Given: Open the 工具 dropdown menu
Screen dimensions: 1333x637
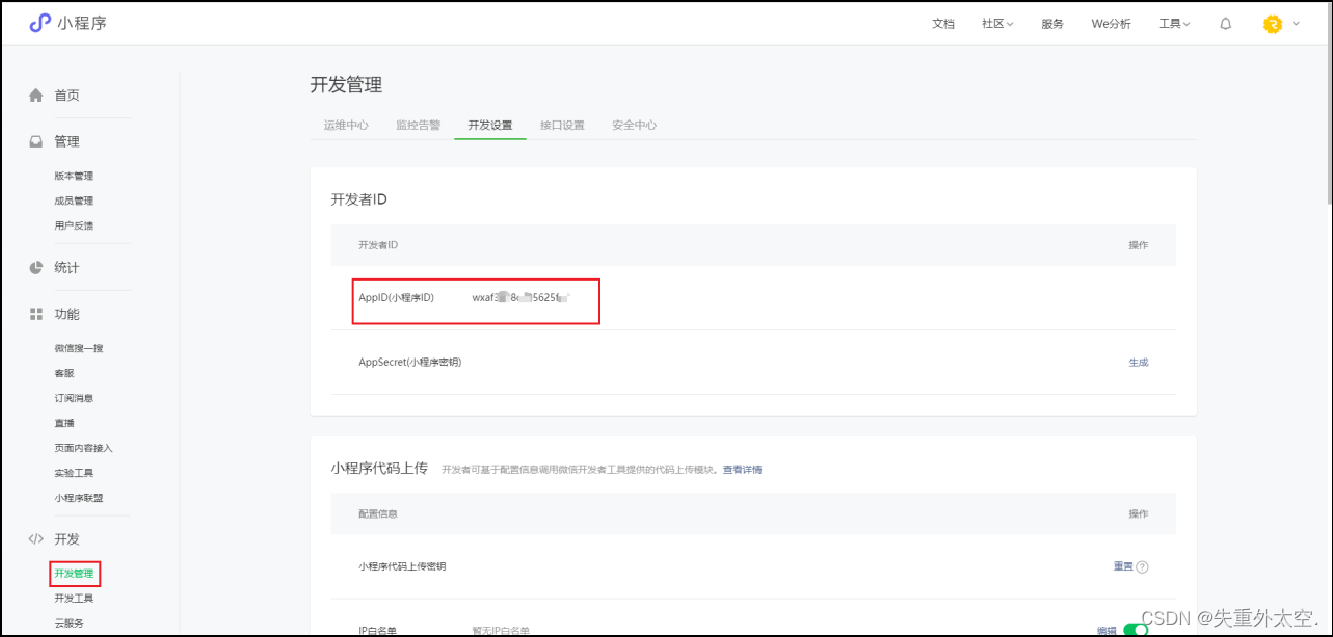Looking at the screenshot, I should tap(1172, 23).
